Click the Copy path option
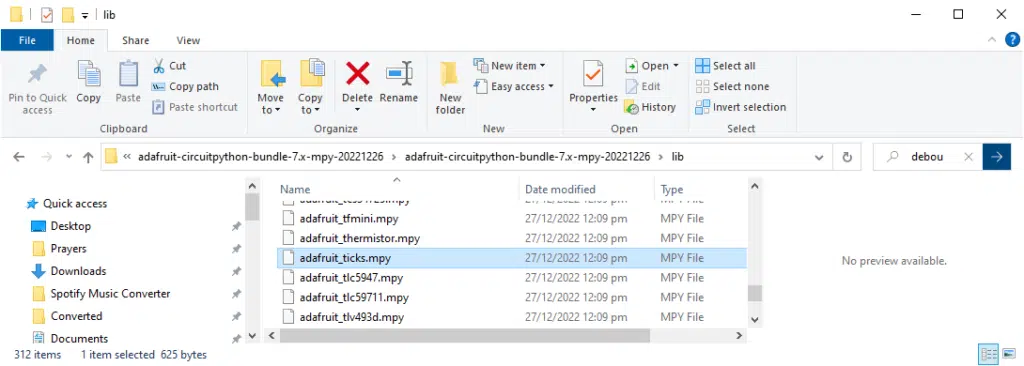Screen dimensions: 1024x366 (185, 86)
